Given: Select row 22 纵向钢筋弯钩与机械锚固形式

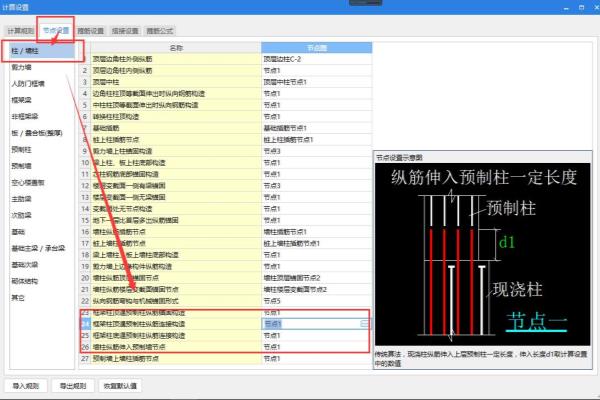Looking at the screenshot, I should (x=176, y=301).
